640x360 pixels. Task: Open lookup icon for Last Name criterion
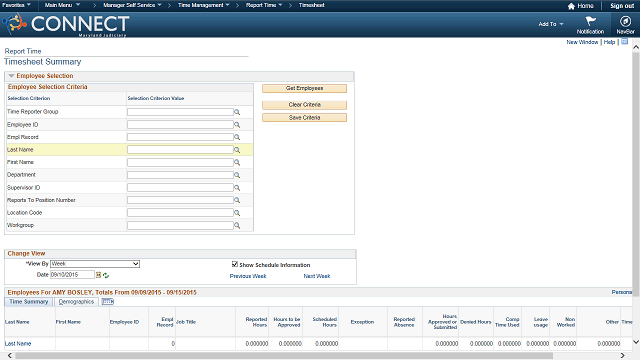point(237,150)
